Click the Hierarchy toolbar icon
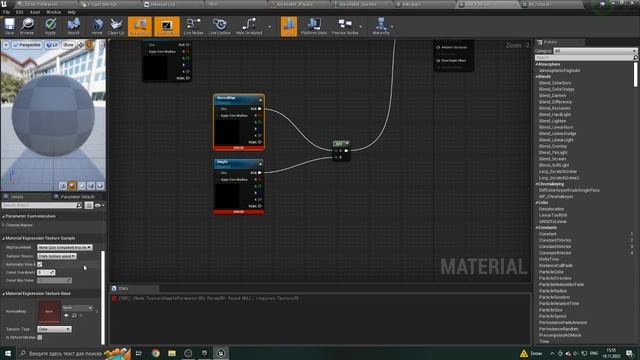Image resolution: width=640 pixels, height=360 pixels. [x=381, y=26]
